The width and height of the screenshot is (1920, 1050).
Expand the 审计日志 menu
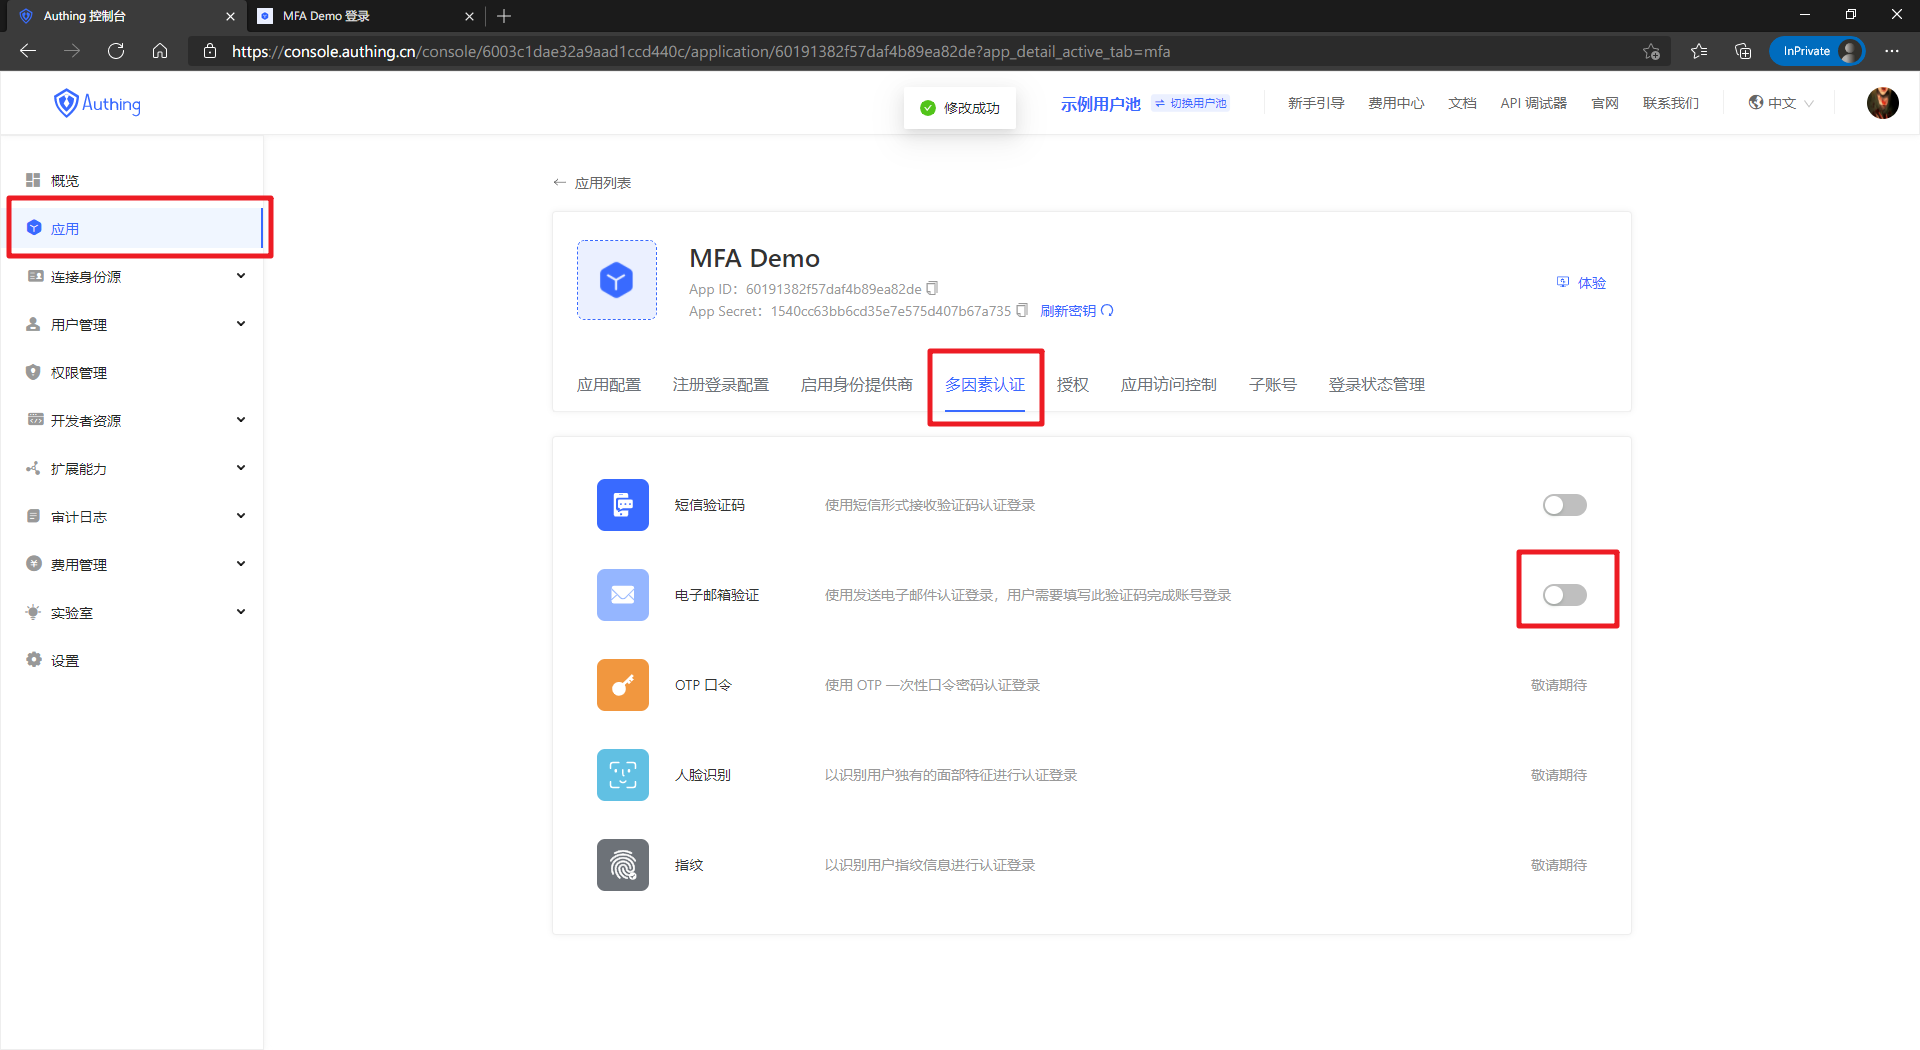pyautogui.click(x=241, y=516)
